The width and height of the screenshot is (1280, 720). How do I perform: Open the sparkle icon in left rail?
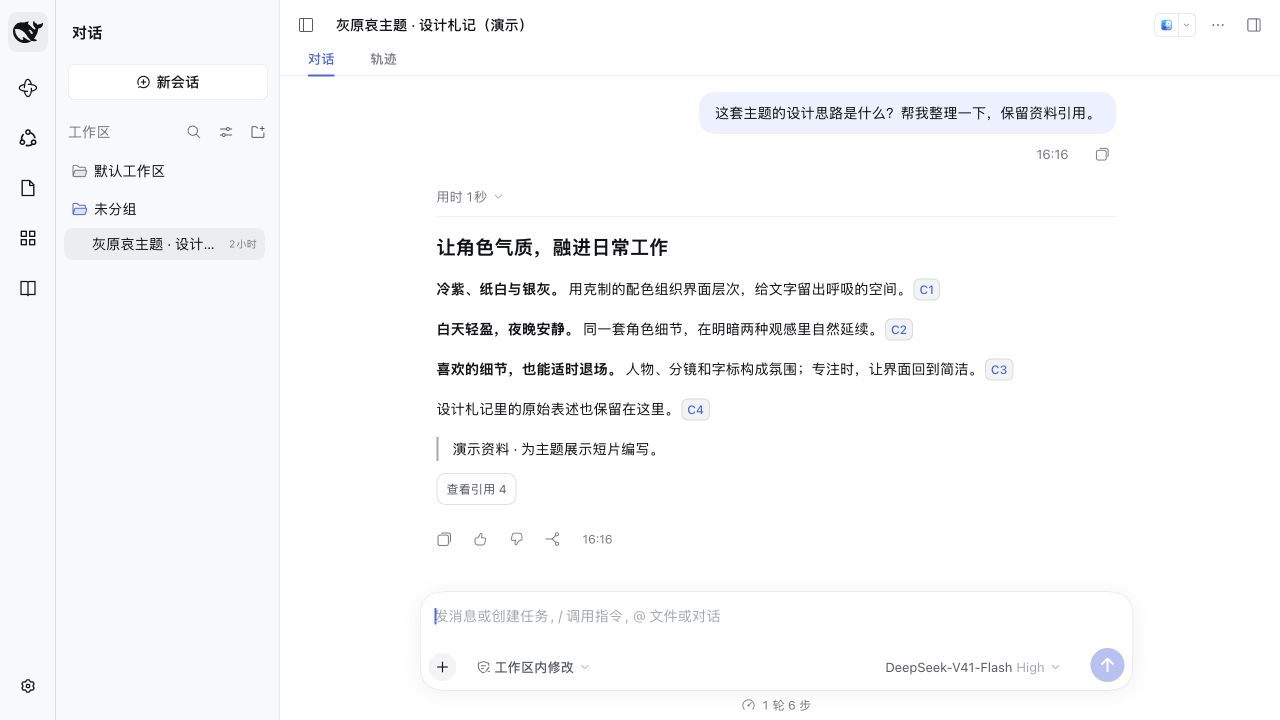pos(28,88)
